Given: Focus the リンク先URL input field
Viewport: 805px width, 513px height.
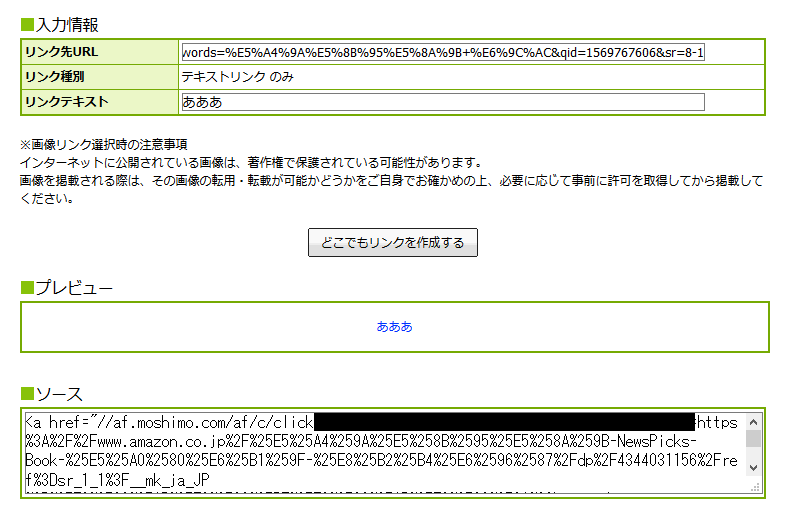Looking at the screenshot, I should click(x=443, y=52).
